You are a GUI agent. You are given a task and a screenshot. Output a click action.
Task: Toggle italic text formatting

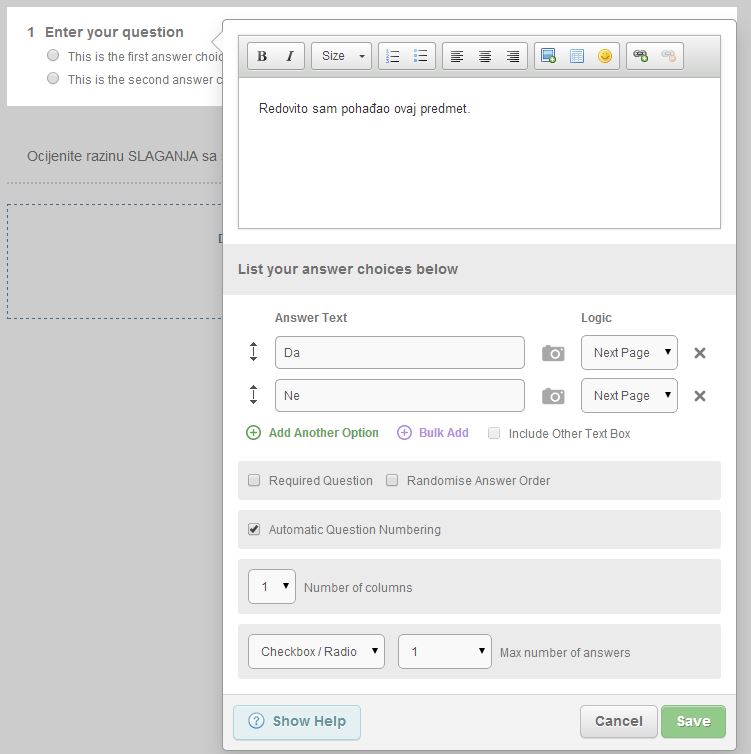290,56
